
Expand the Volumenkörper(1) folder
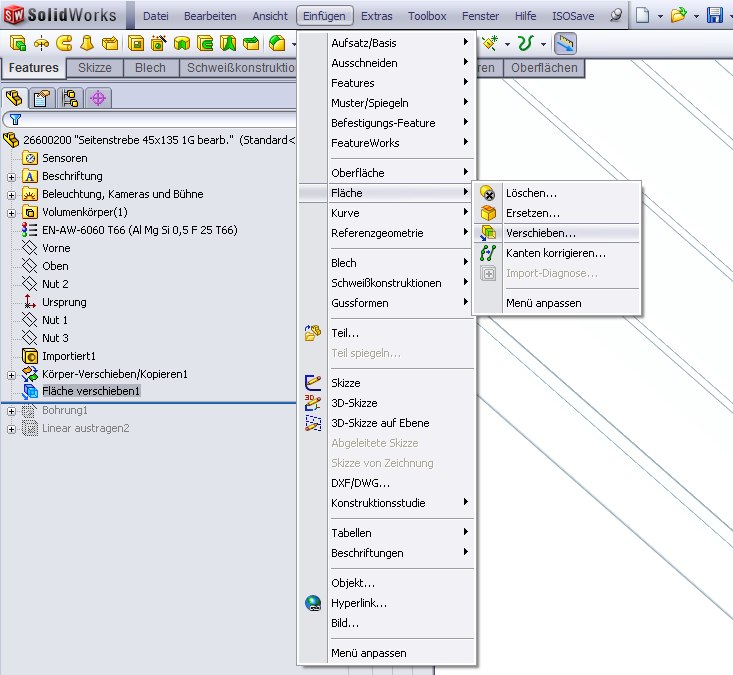(x=11, y=212)
